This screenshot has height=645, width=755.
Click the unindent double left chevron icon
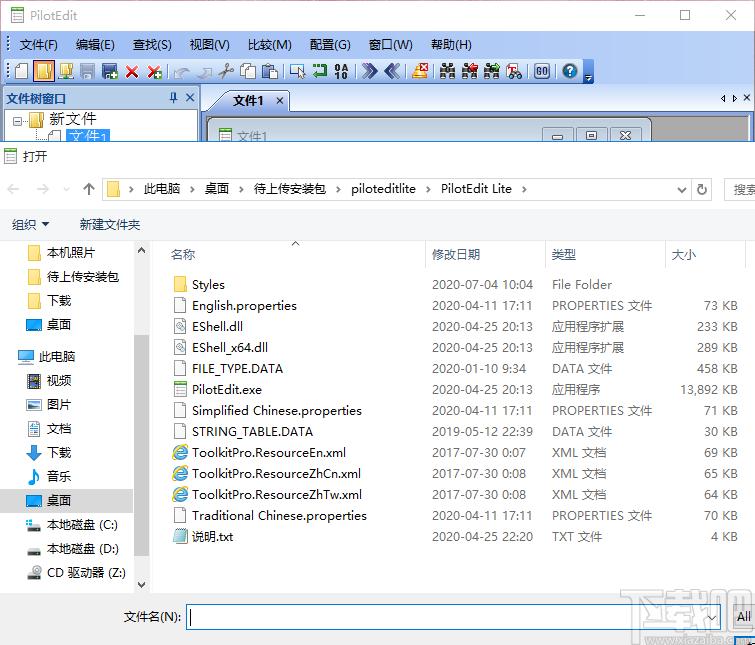pyautogui.click(x=392, y=71)
